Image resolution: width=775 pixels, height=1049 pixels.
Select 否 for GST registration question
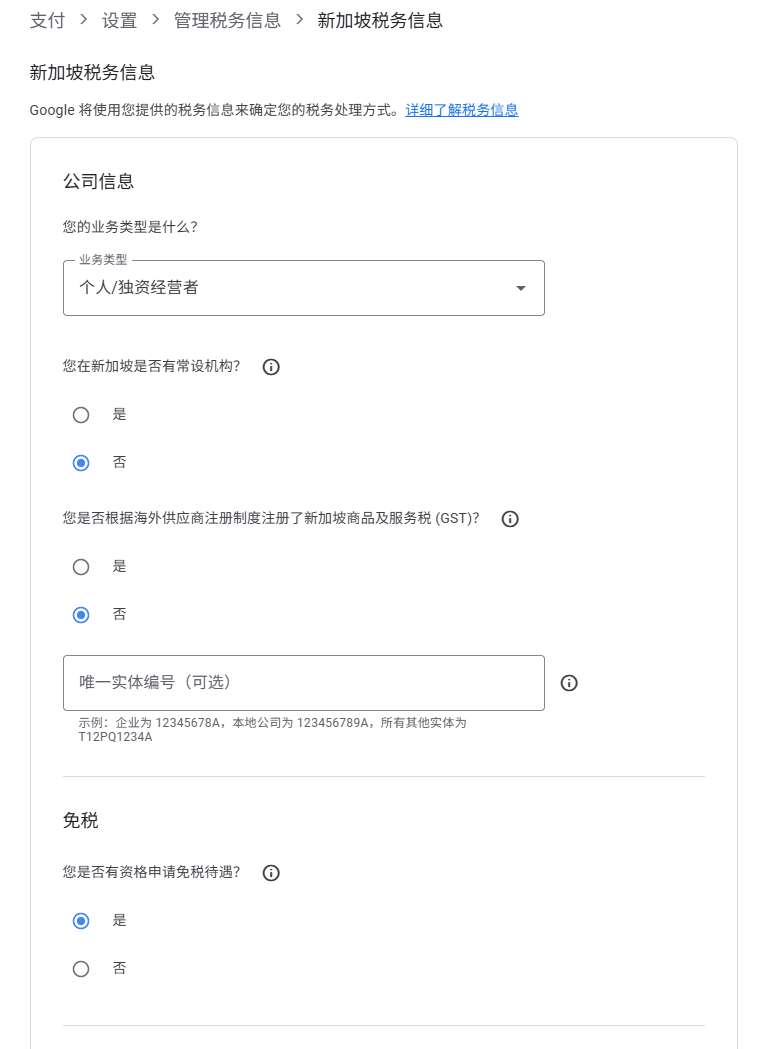(x=81, y=614)
